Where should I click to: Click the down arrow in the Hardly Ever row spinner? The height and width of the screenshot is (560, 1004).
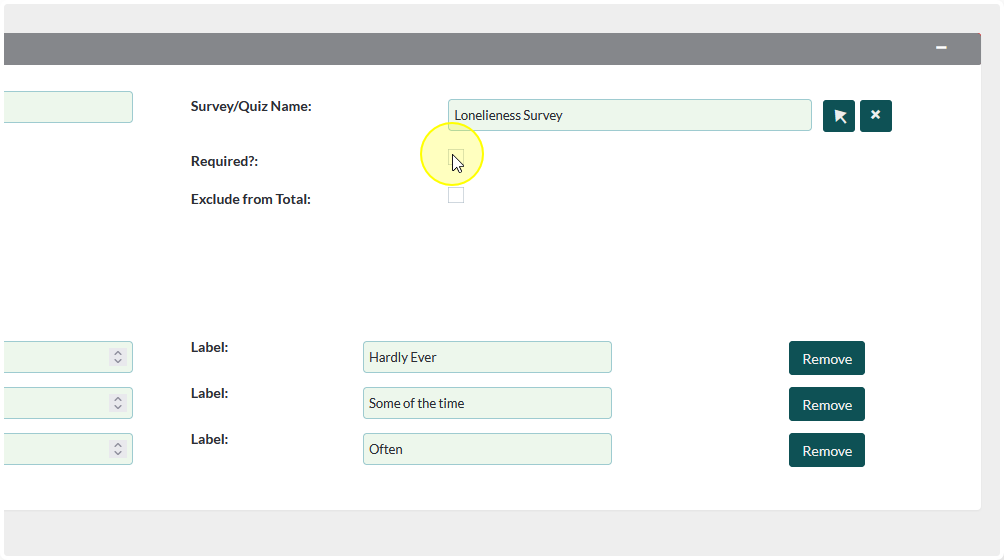pyautogui.click(x=118, y=361)
